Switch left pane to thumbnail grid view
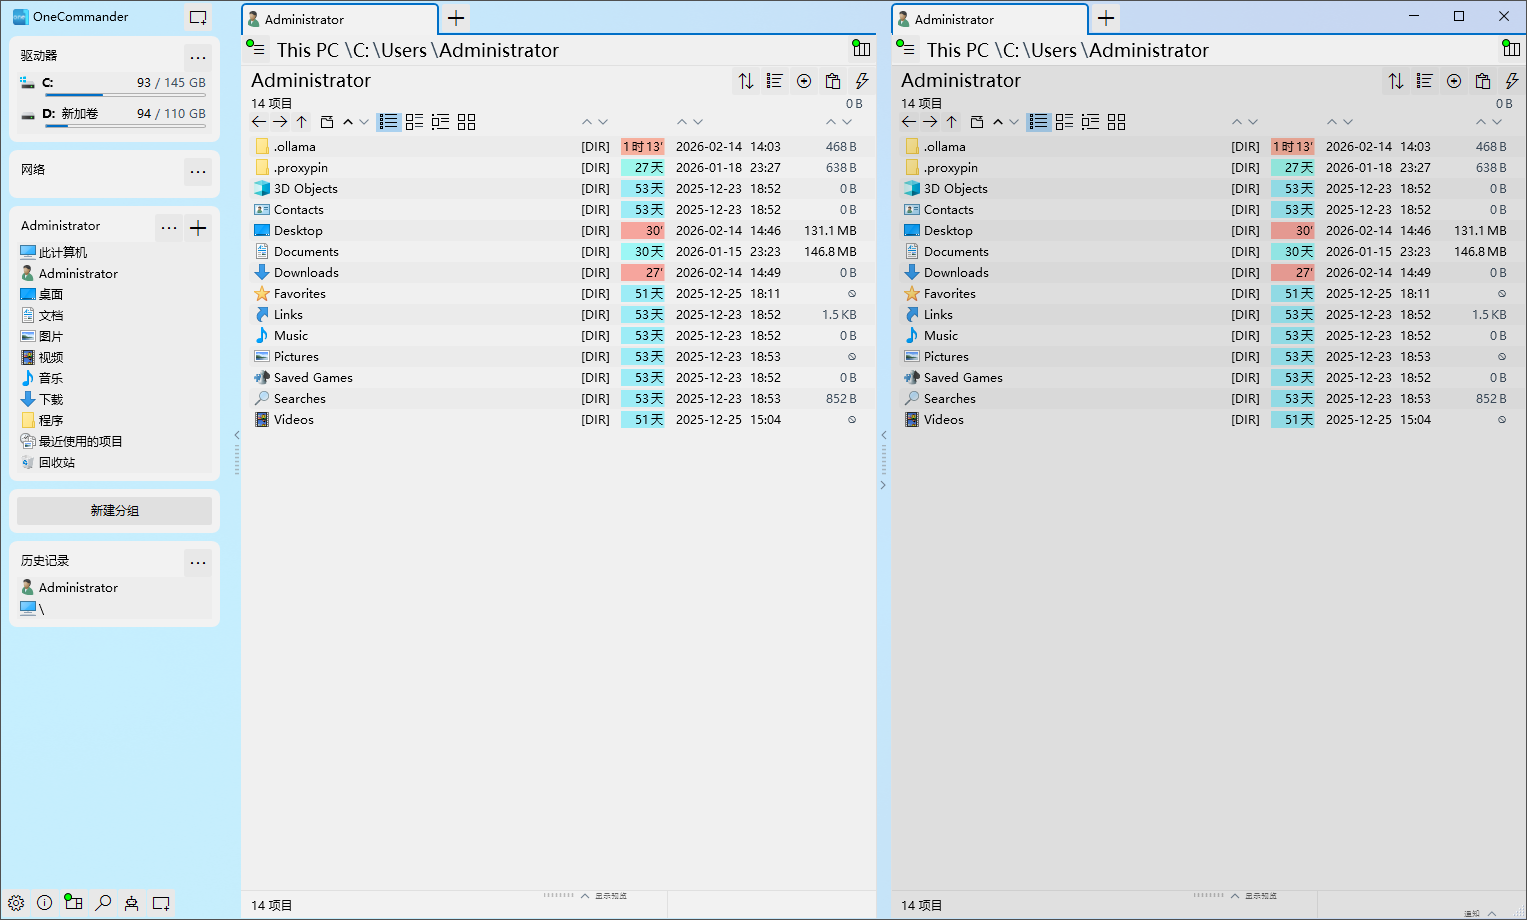The image size is (1527, 920). 467,122
